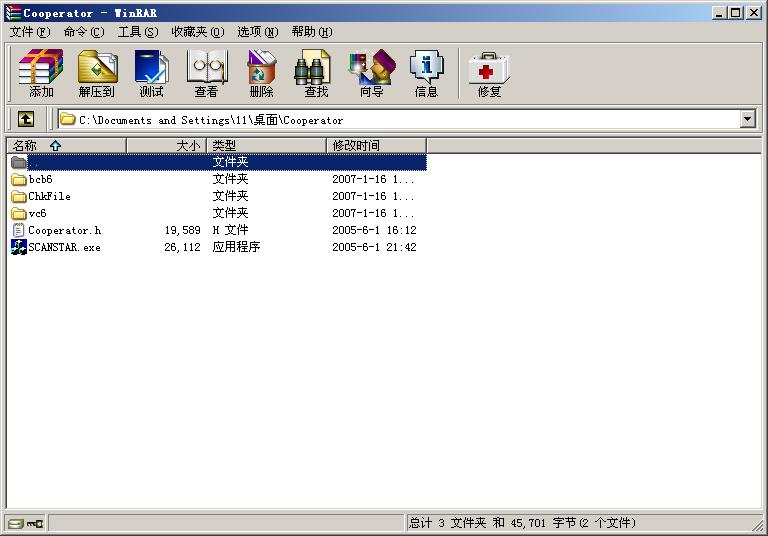Click the size value 19,589
Screen dimensions: 768x536
(182, 230)
